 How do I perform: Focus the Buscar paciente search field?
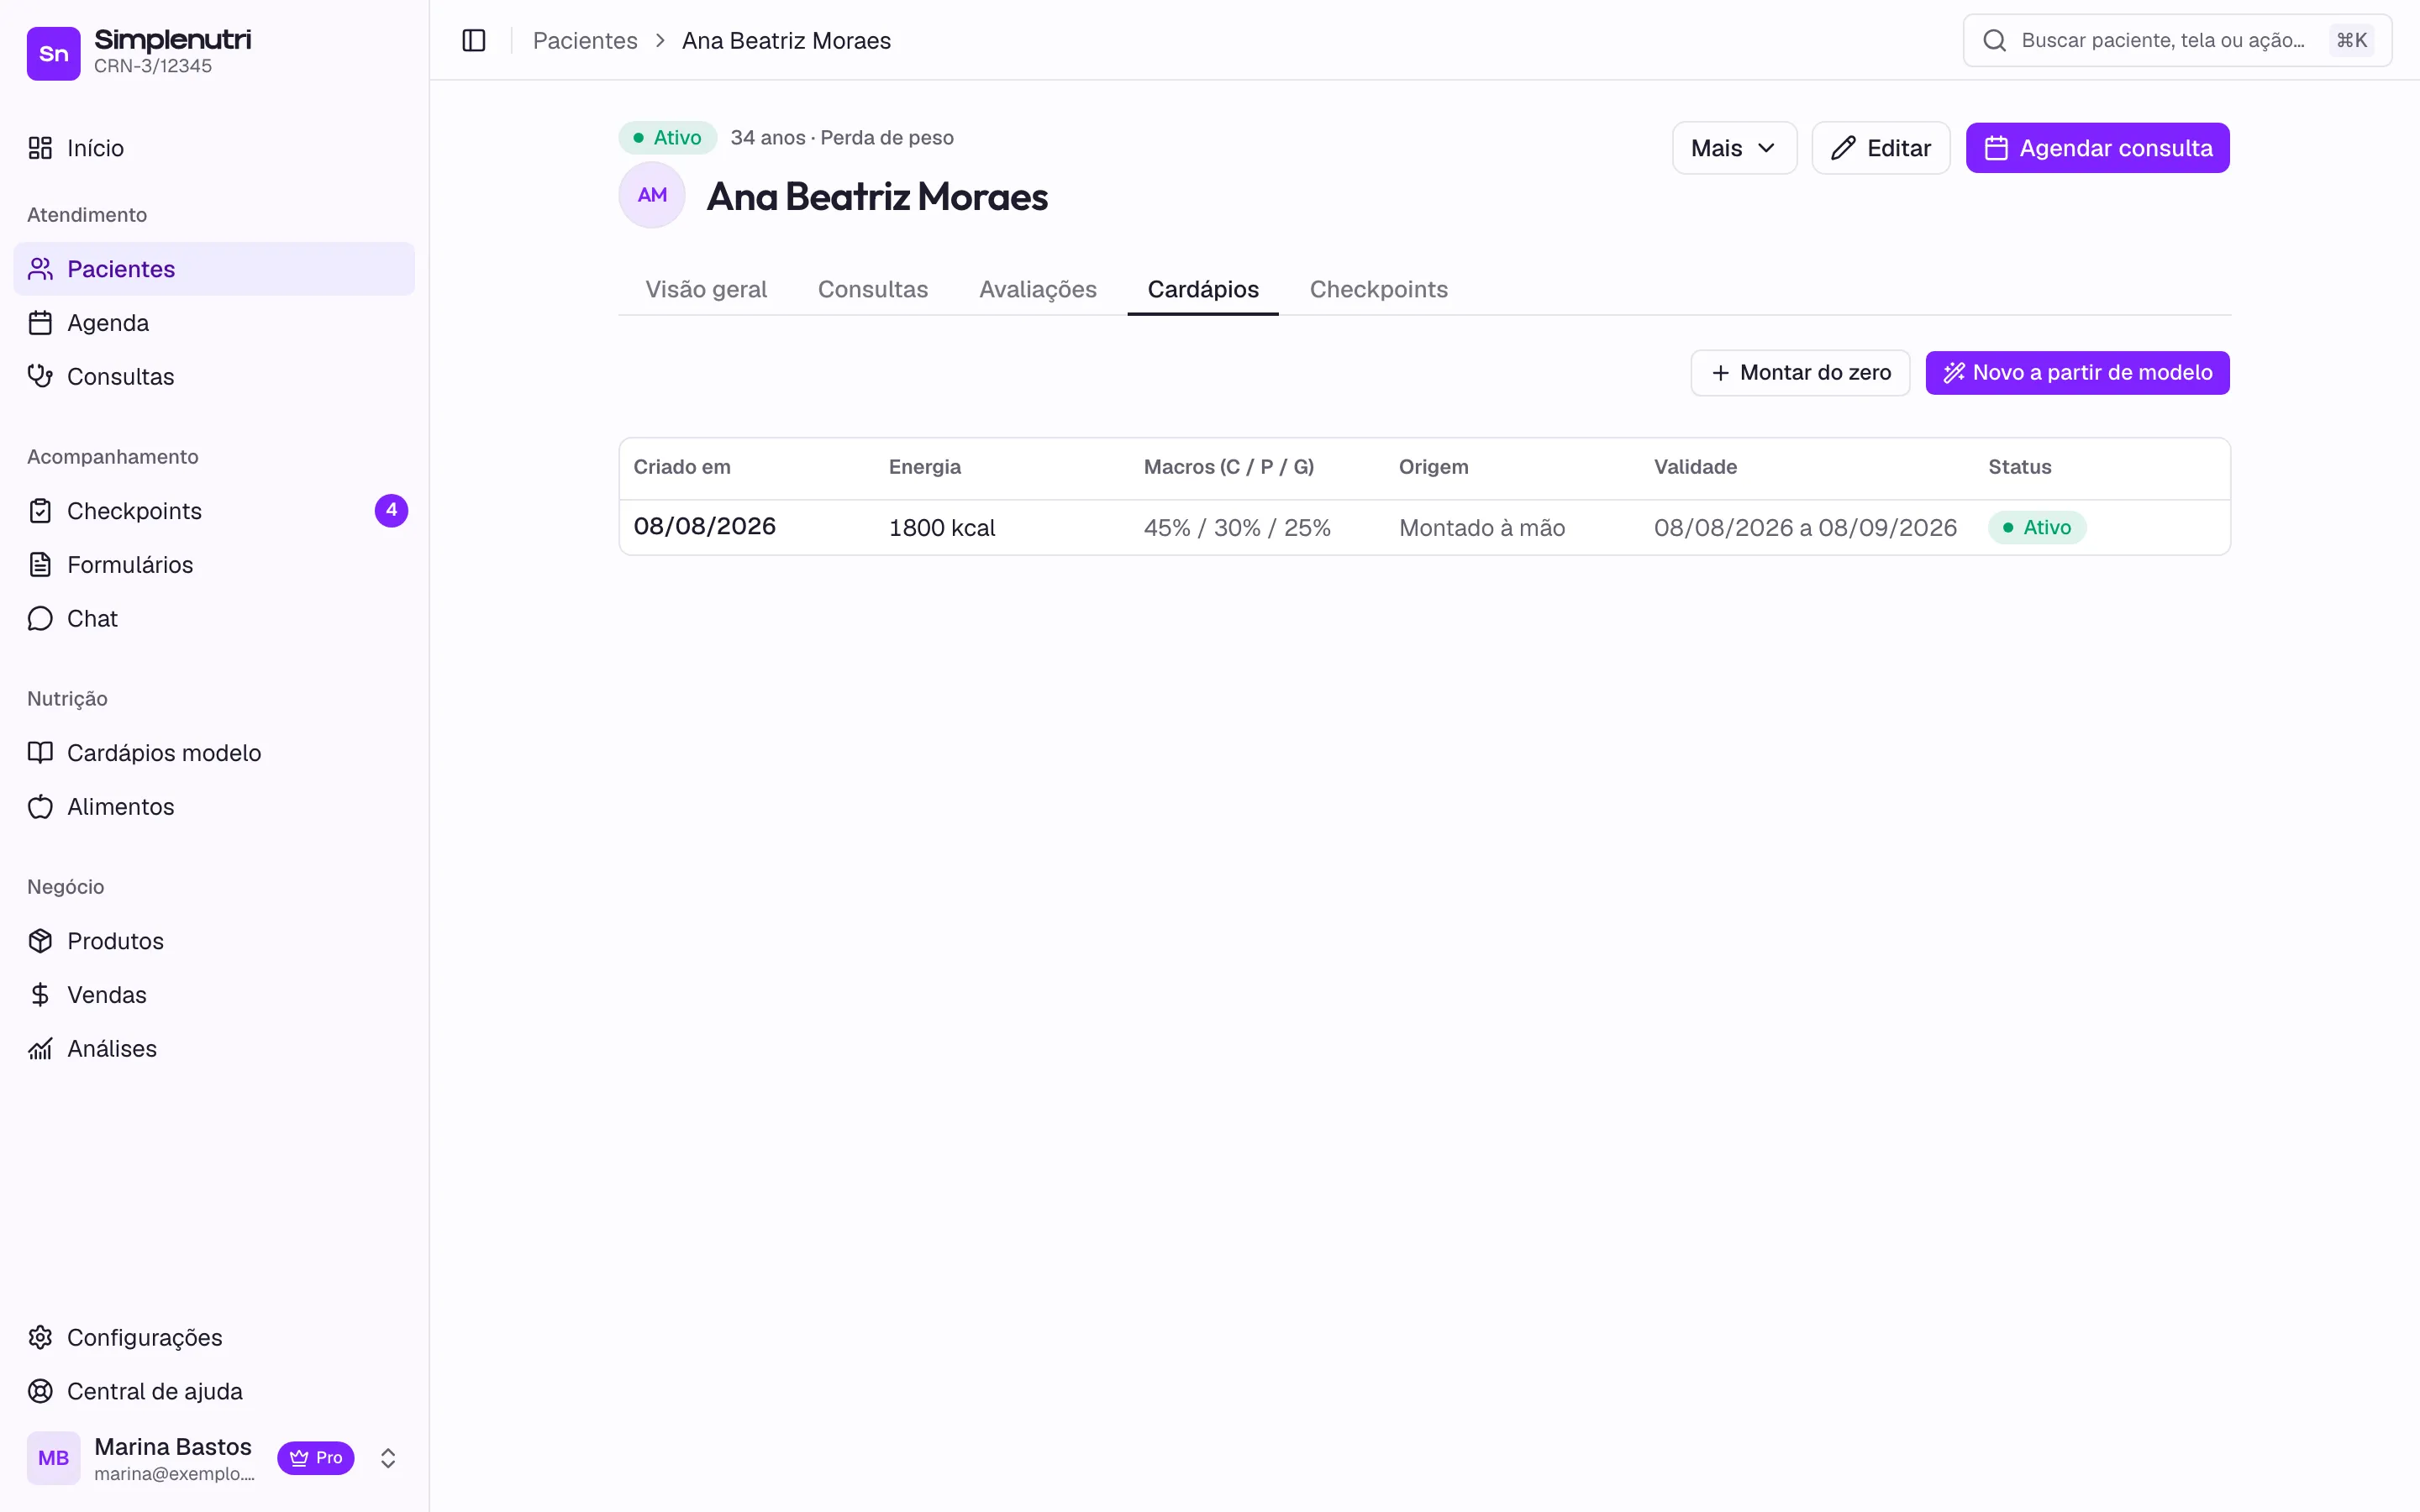click(x=2177, y=40)
